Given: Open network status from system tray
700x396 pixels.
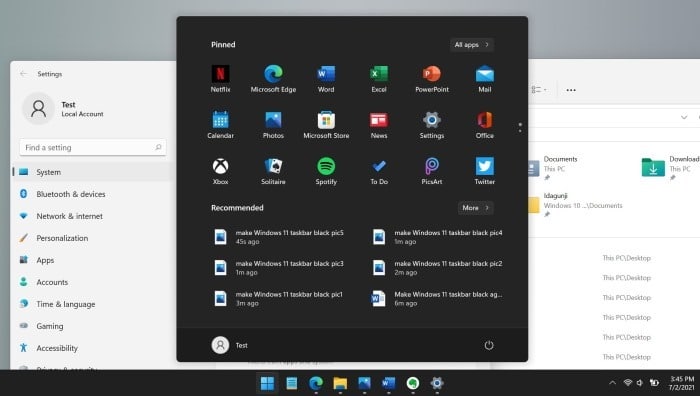Looking at the screenshot, I should click(628, 383).
